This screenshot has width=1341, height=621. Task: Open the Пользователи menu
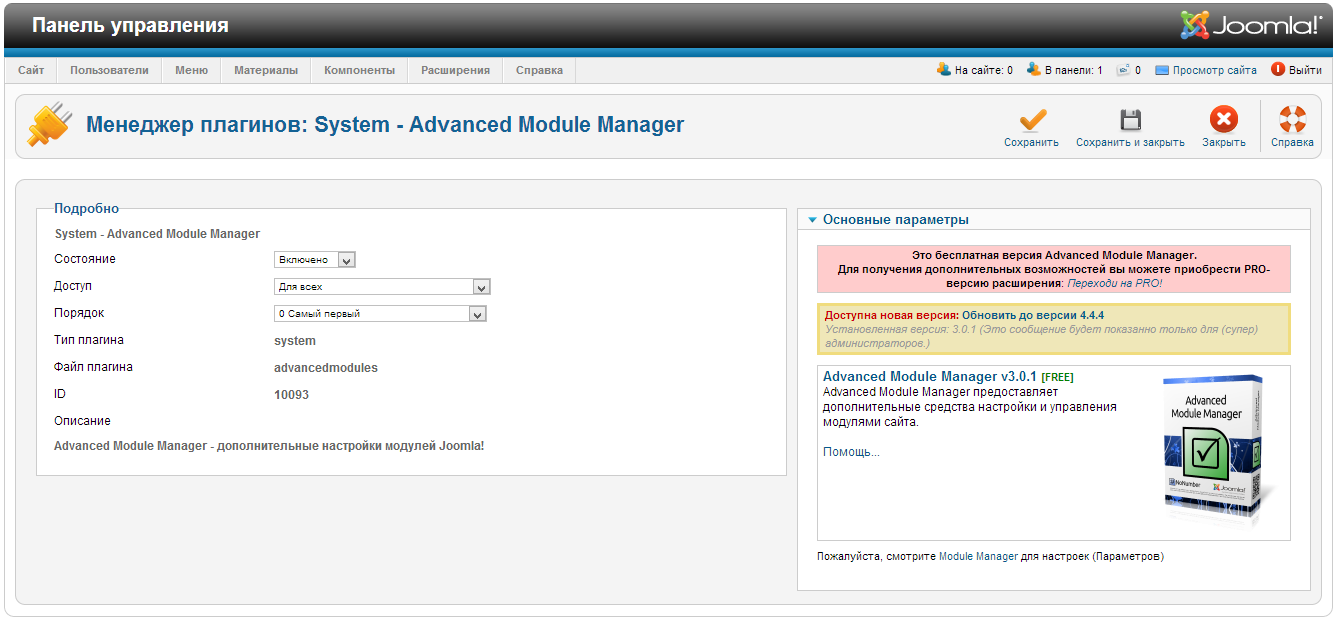tap(109, 70)
